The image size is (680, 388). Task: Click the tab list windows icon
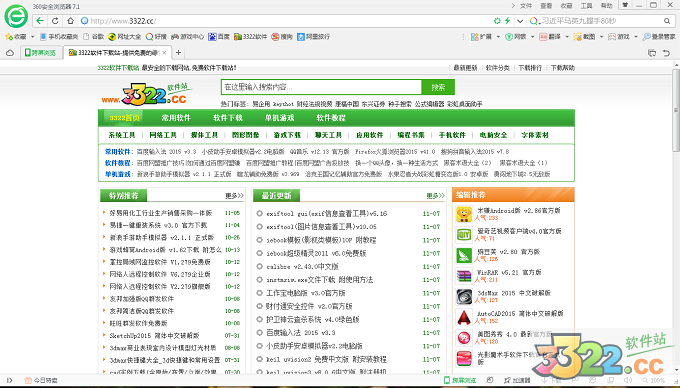point(652,53)
